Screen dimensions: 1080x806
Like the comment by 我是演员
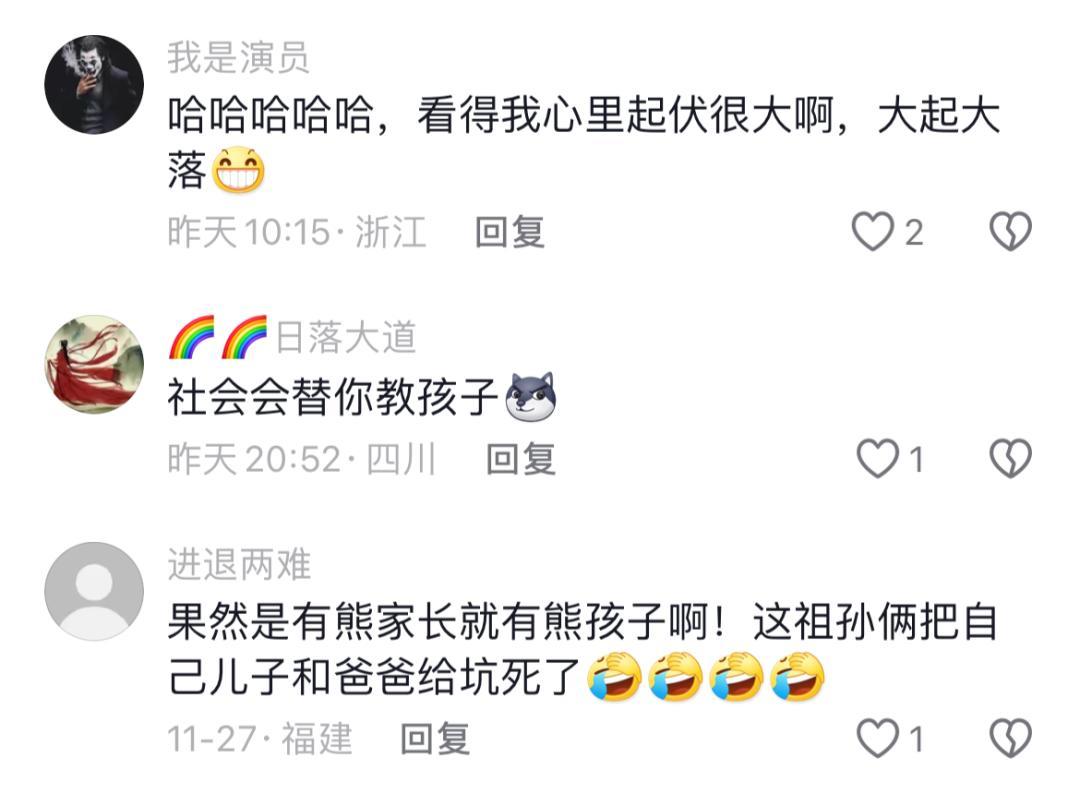click(x=873, y=231)
